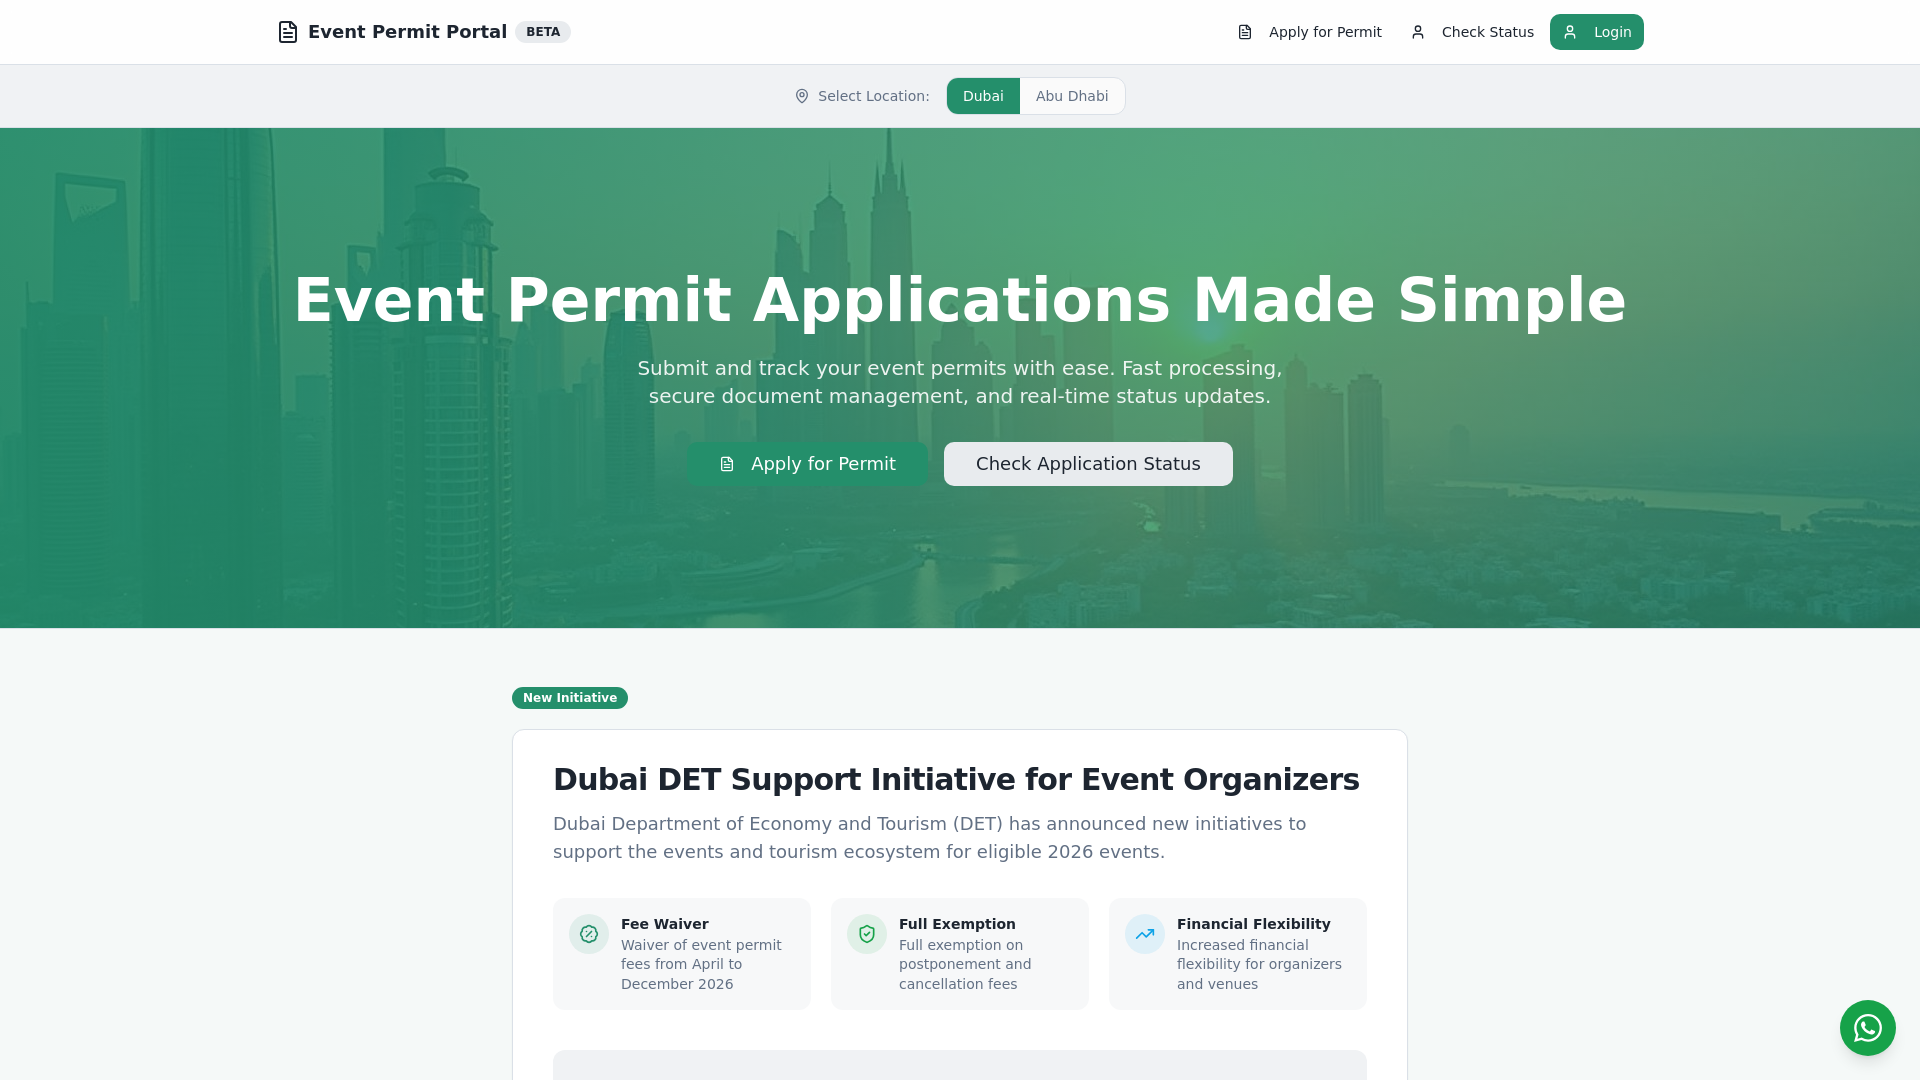The image size is (1920, 1080).
Task: Click the Login button
Action: click(1597, 32)
